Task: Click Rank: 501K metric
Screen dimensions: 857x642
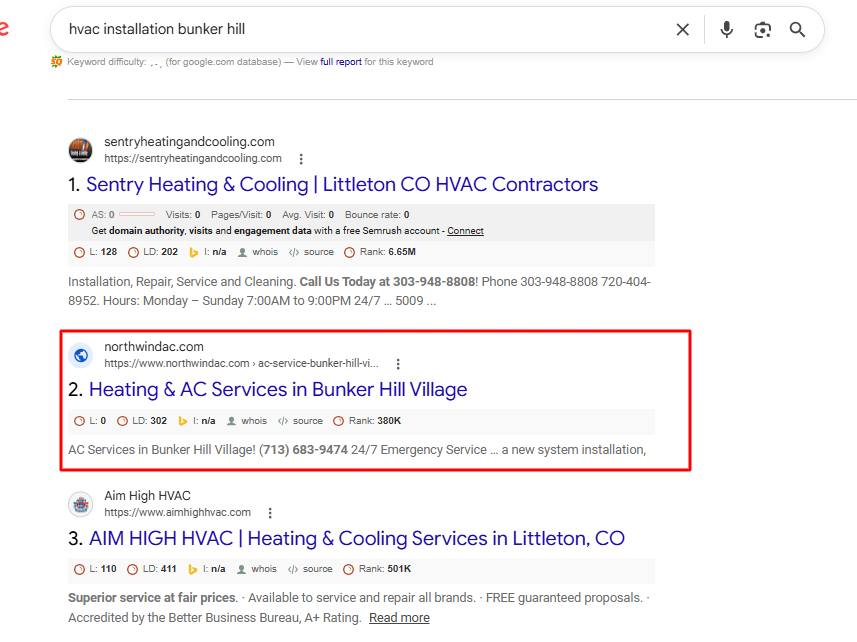Action: pos(377,569)
